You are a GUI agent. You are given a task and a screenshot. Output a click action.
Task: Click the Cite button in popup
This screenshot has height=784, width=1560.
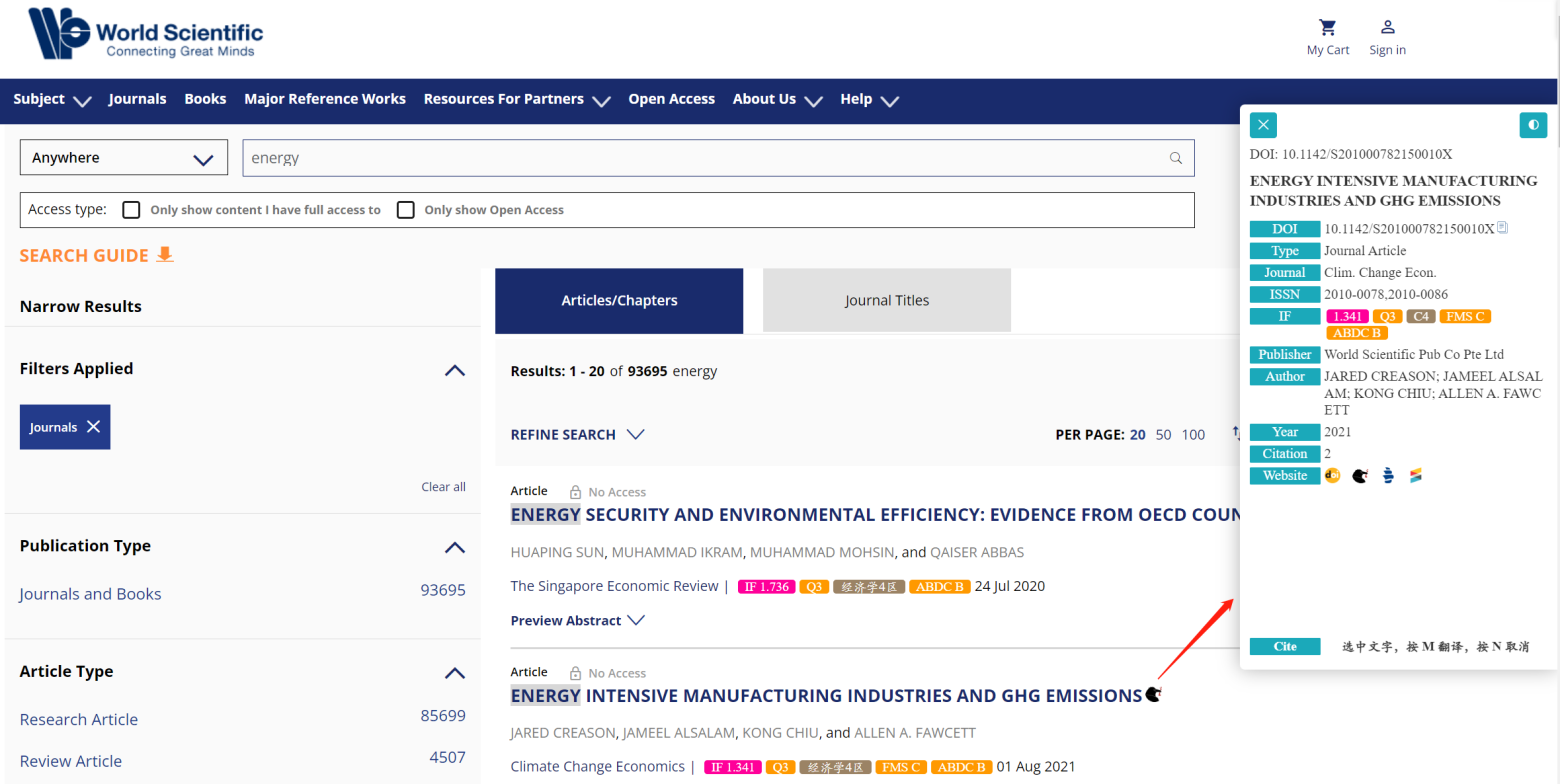click(x=1285, y=647)
